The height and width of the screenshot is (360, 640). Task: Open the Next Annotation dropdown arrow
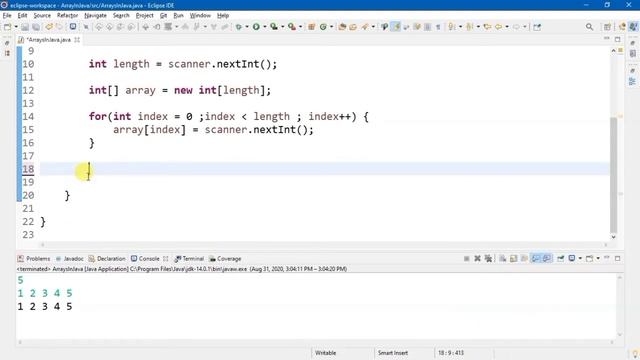click(460, 27)
